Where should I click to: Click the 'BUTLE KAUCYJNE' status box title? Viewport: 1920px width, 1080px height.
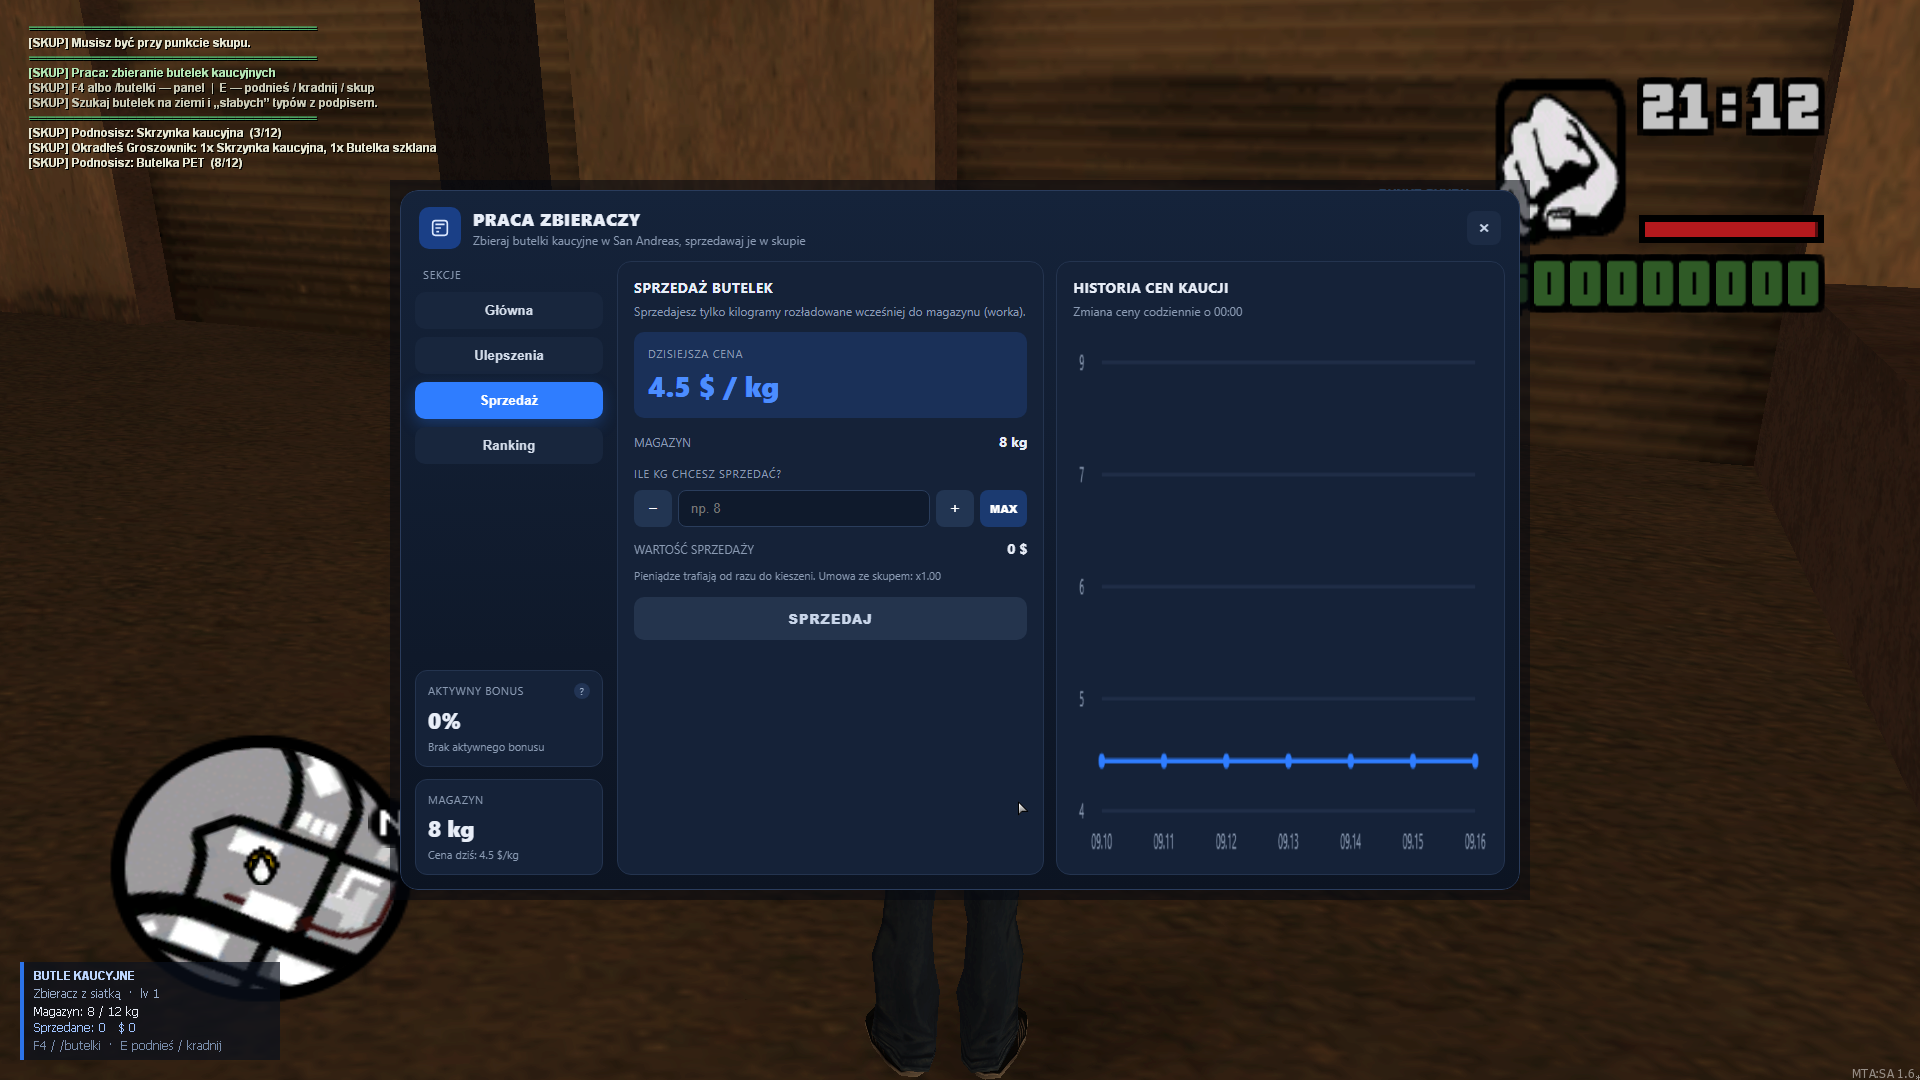tap(84, 975)
